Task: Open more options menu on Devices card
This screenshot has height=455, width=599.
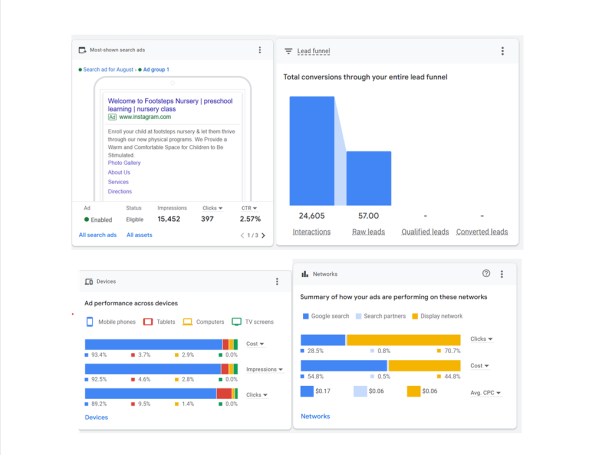Action: pos(277,282)
